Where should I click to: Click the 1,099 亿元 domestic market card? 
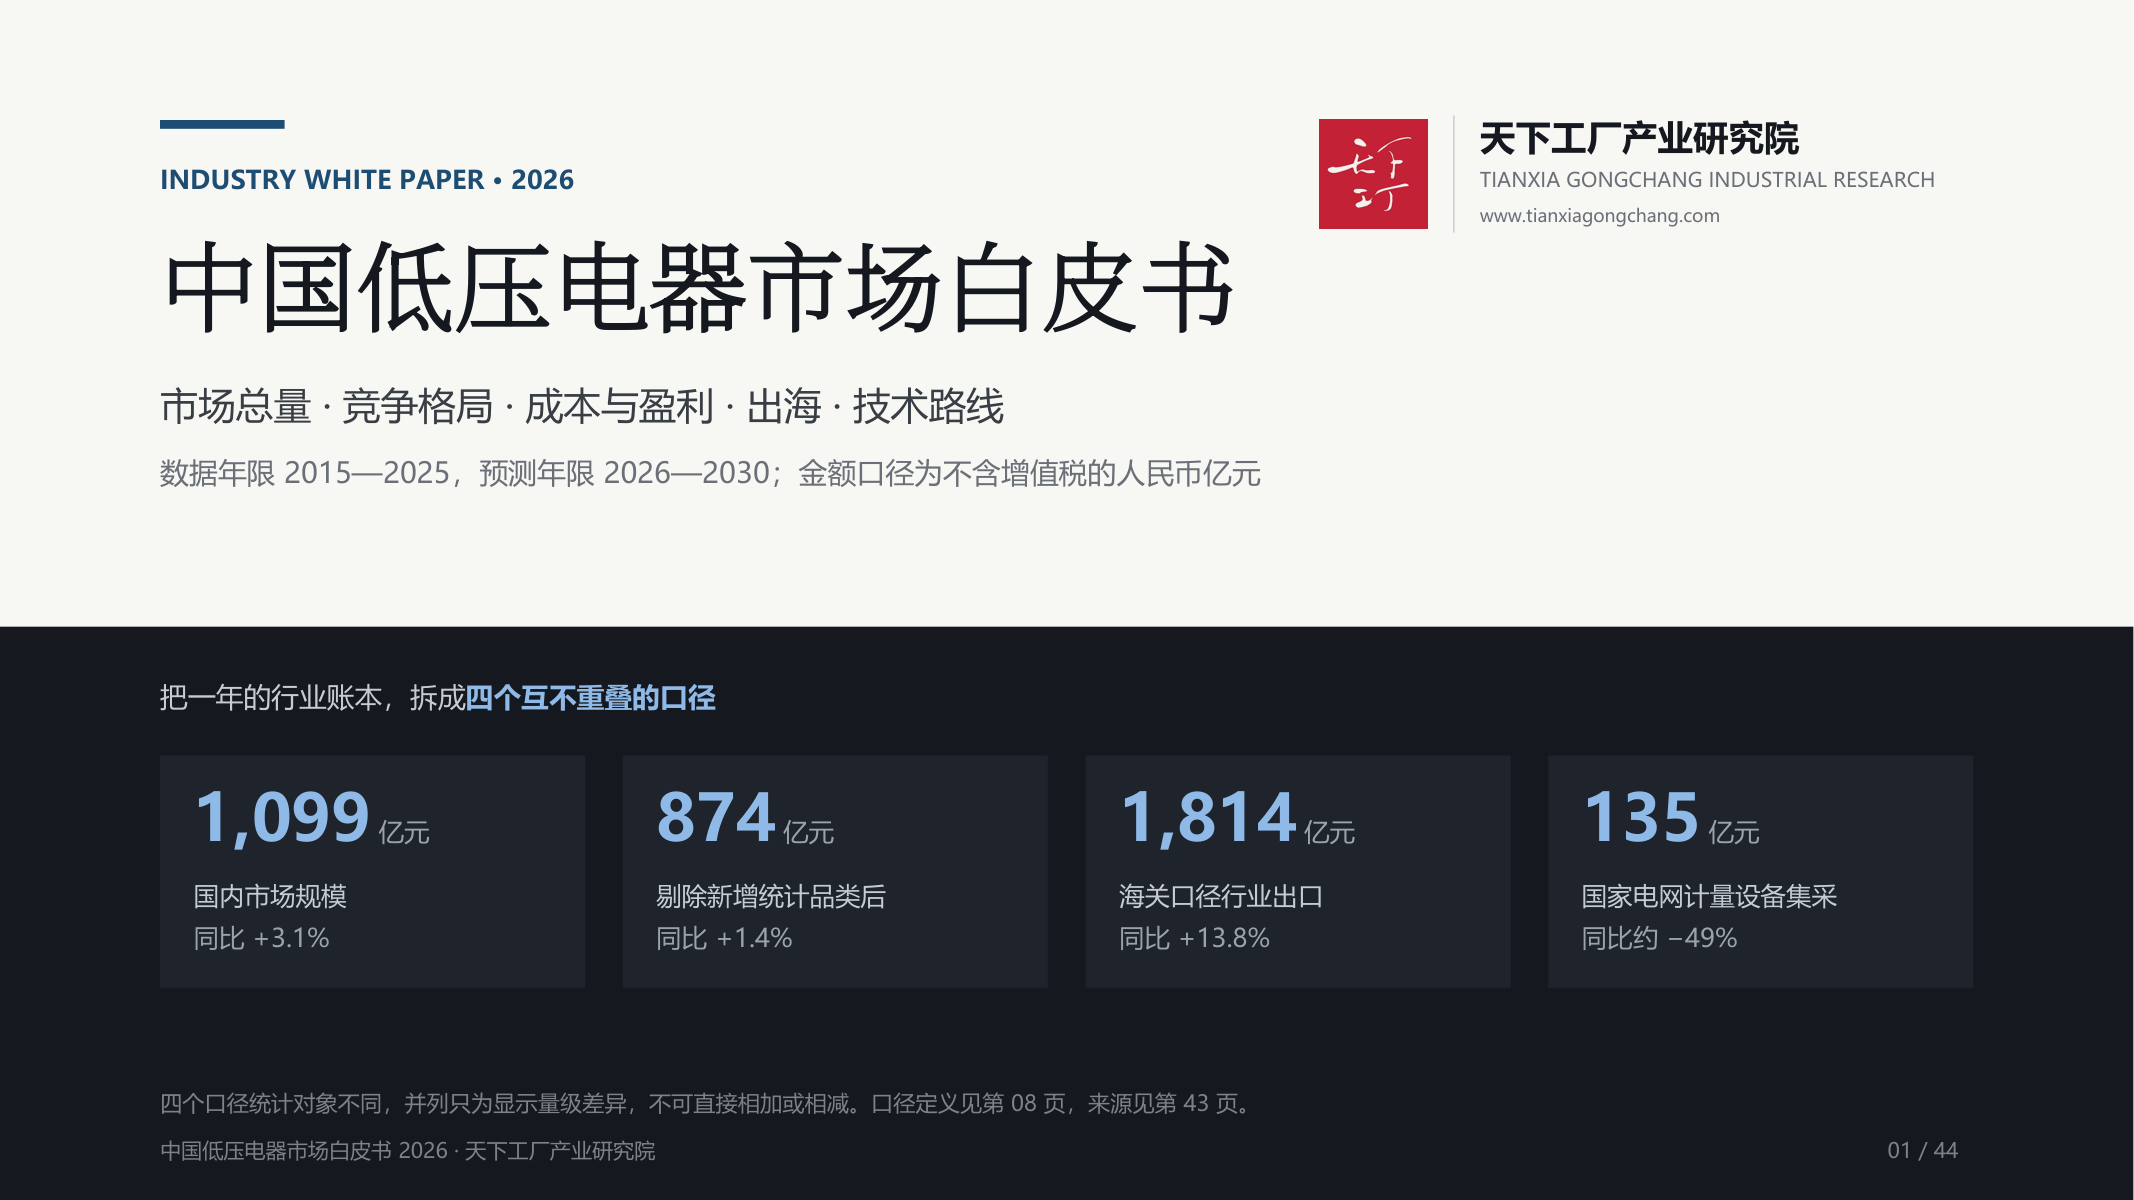(x=372, y=871)
